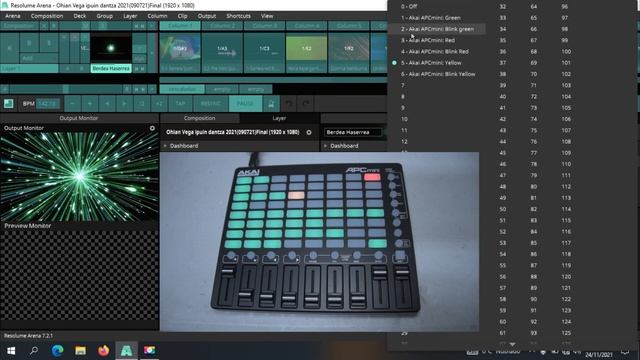Trigger Column 1 header
This screenshot has width=640, height=360.
[x=180, y=26]
